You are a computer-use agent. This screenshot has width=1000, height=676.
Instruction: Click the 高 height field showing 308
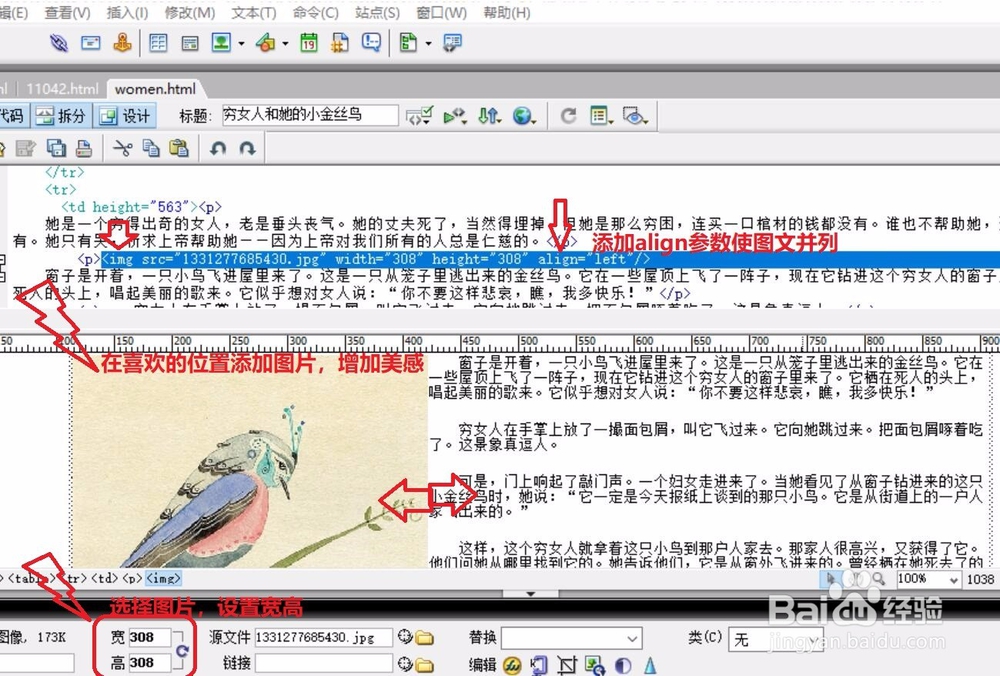149,663
